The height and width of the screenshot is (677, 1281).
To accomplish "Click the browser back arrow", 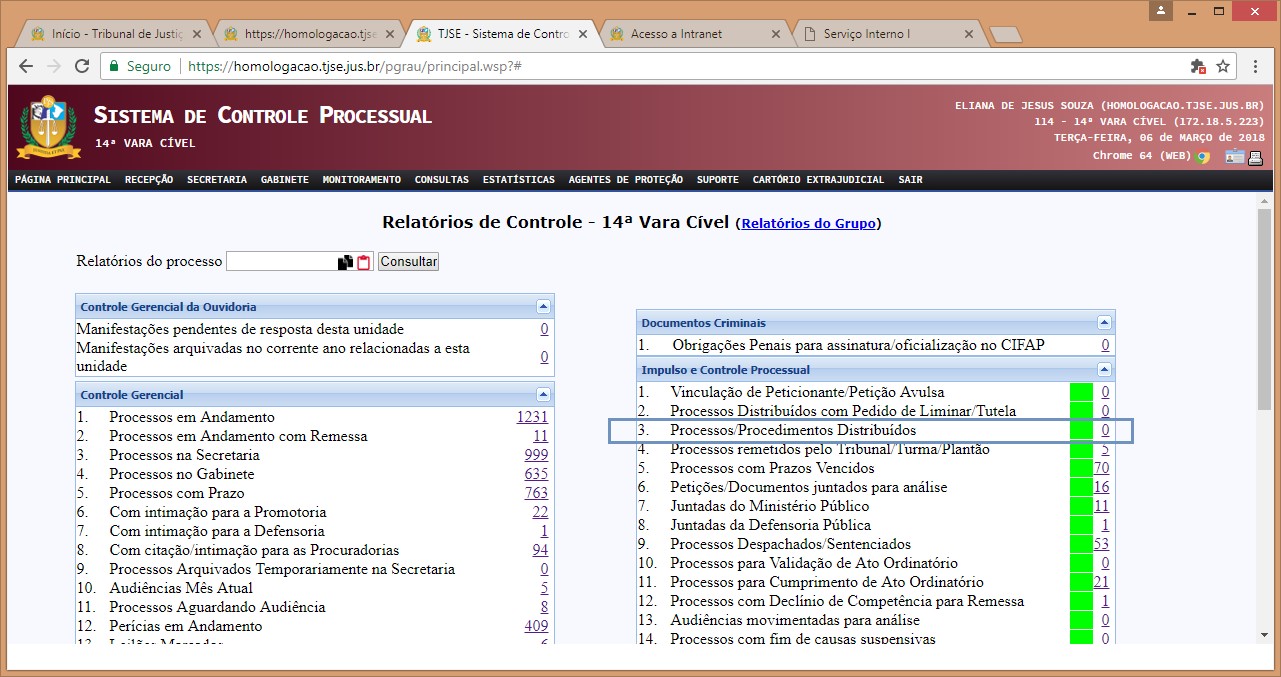I will click(26, 66).
